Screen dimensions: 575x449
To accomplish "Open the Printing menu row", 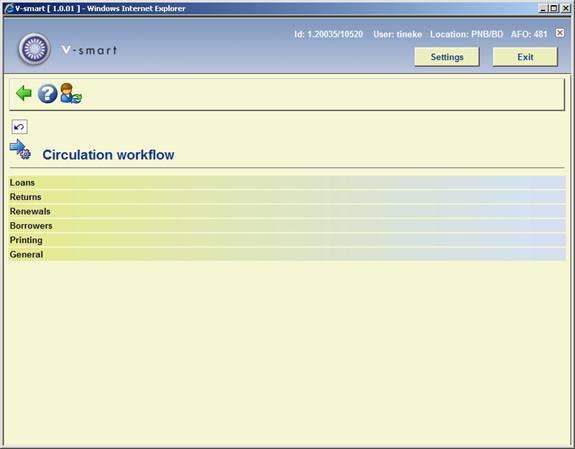I will 287,240.
